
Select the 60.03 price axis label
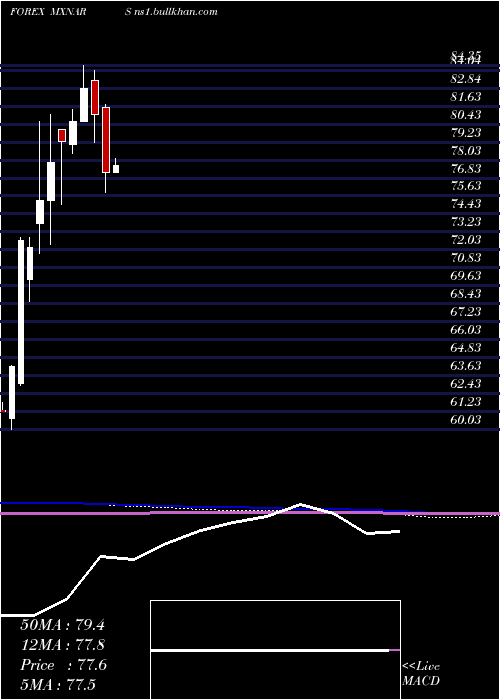[466, 420]
